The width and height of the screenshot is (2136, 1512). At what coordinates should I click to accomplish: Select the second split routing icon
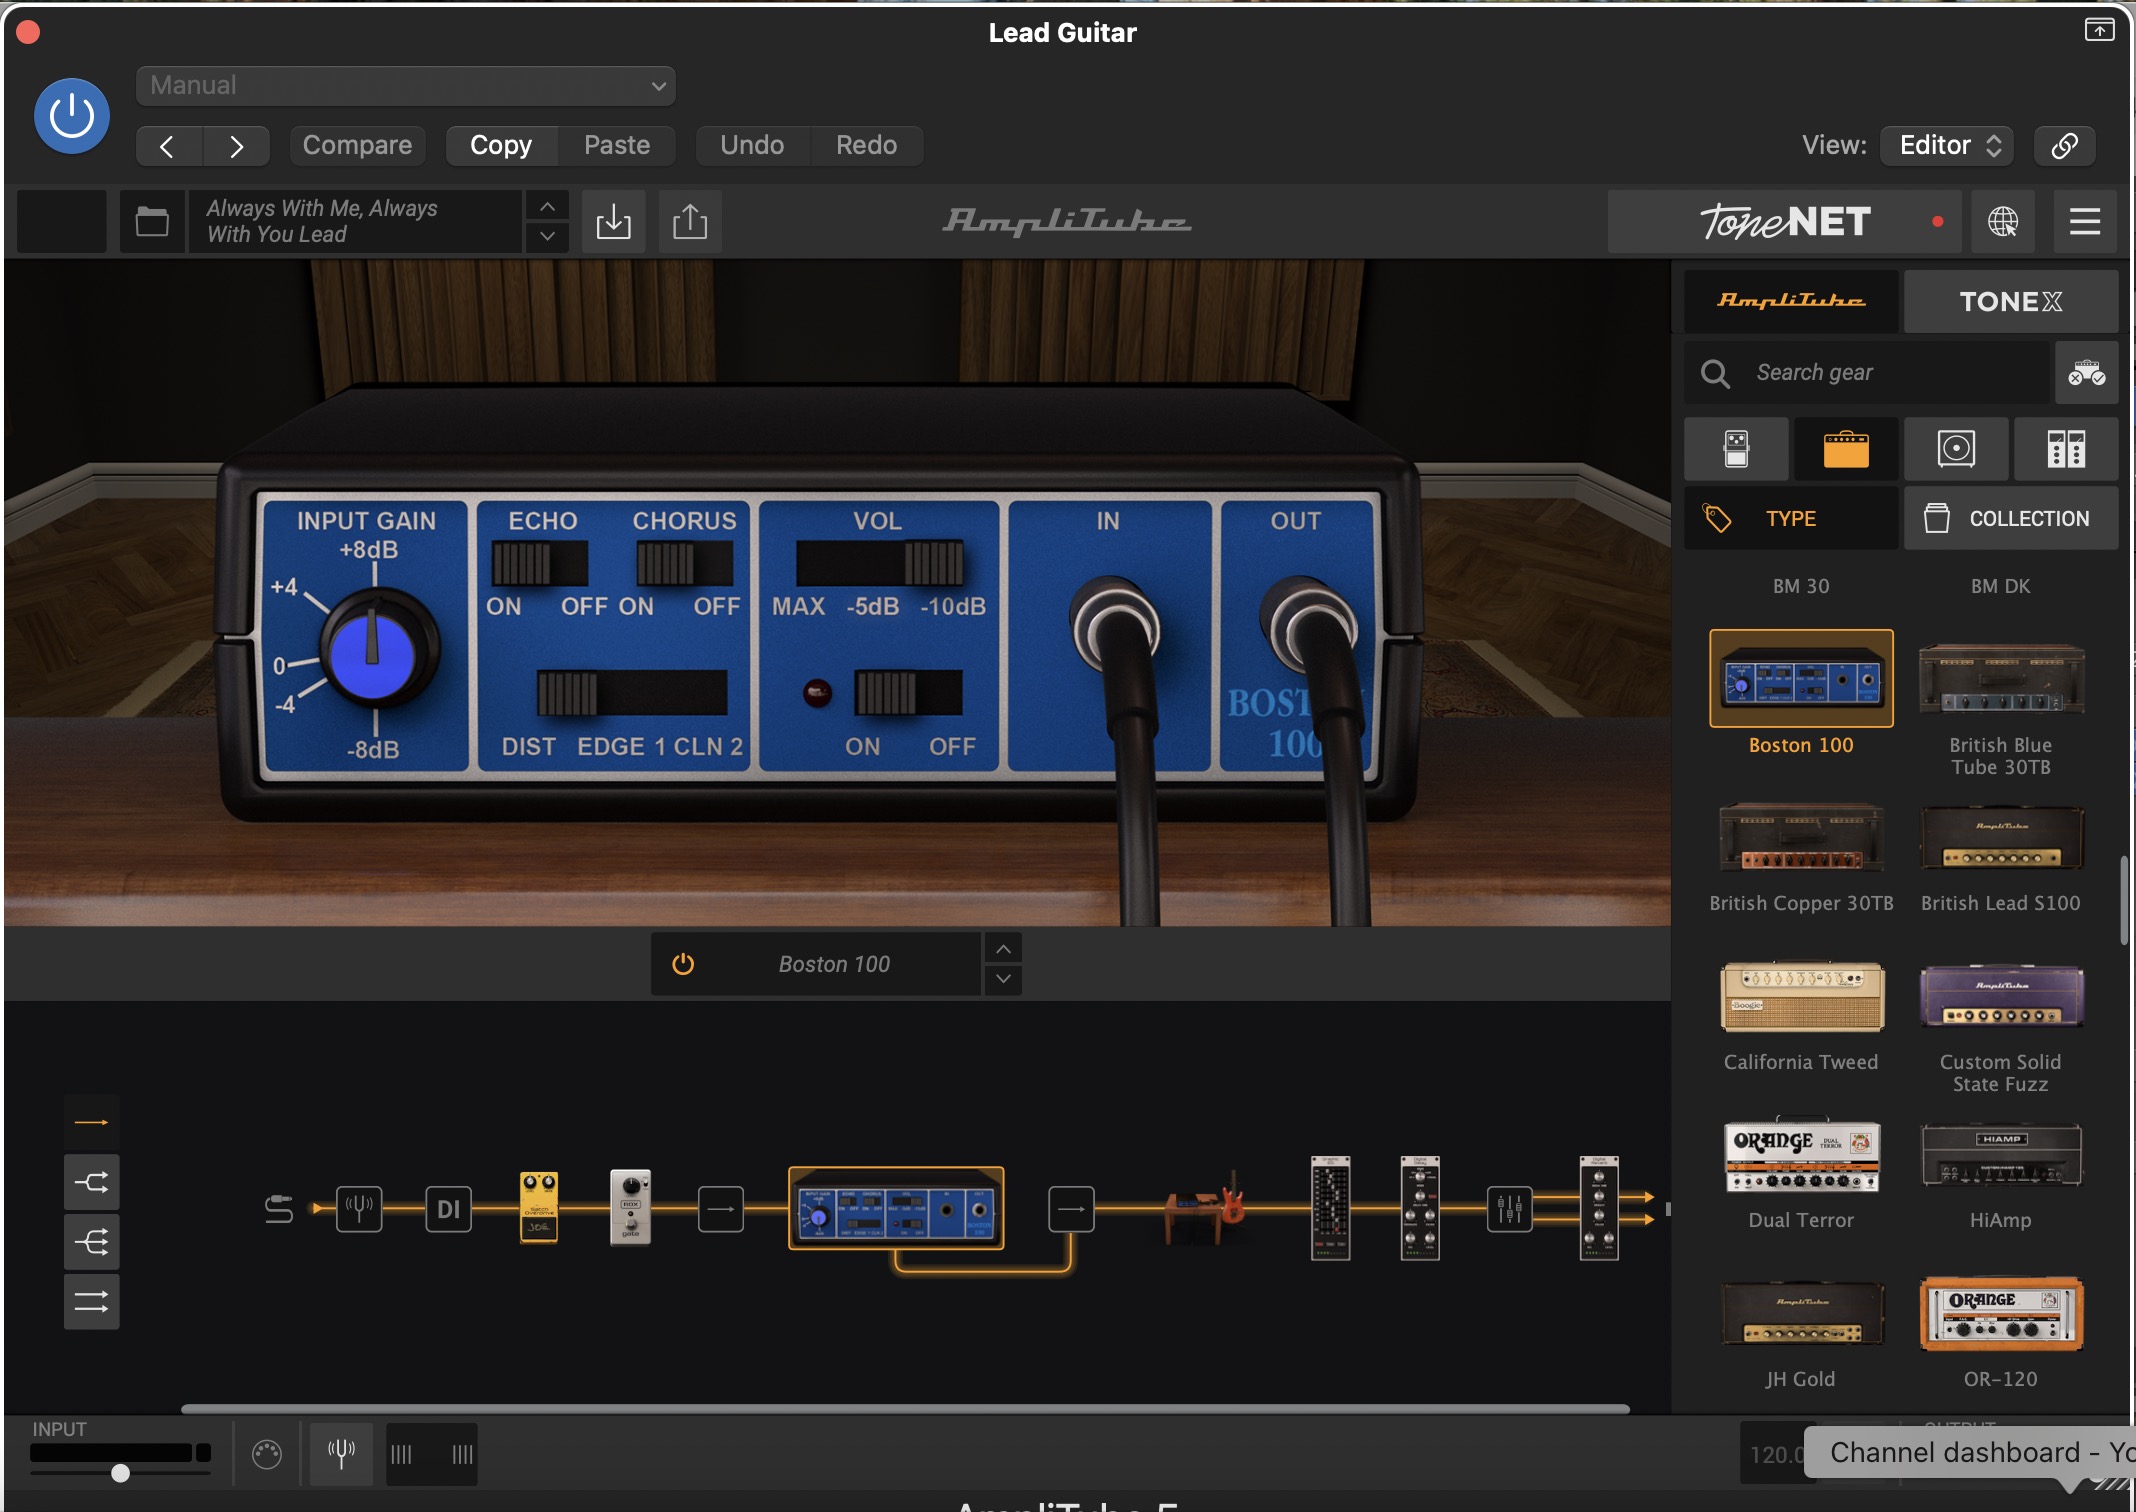[91, 1182]
